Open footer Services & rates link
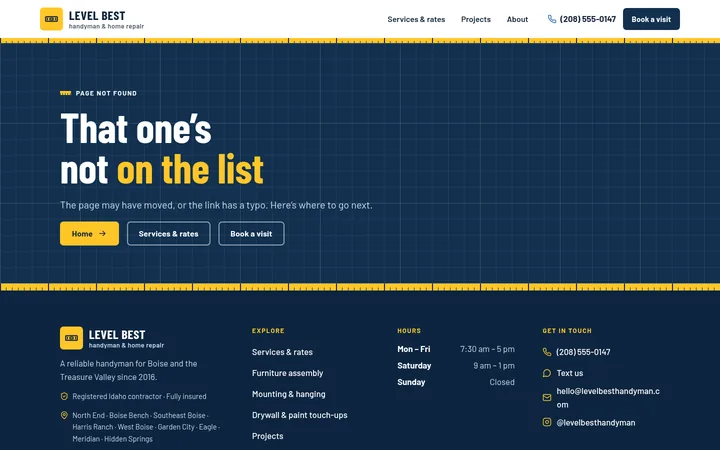The height and width of the screenshot is (450, 720). 282,352
